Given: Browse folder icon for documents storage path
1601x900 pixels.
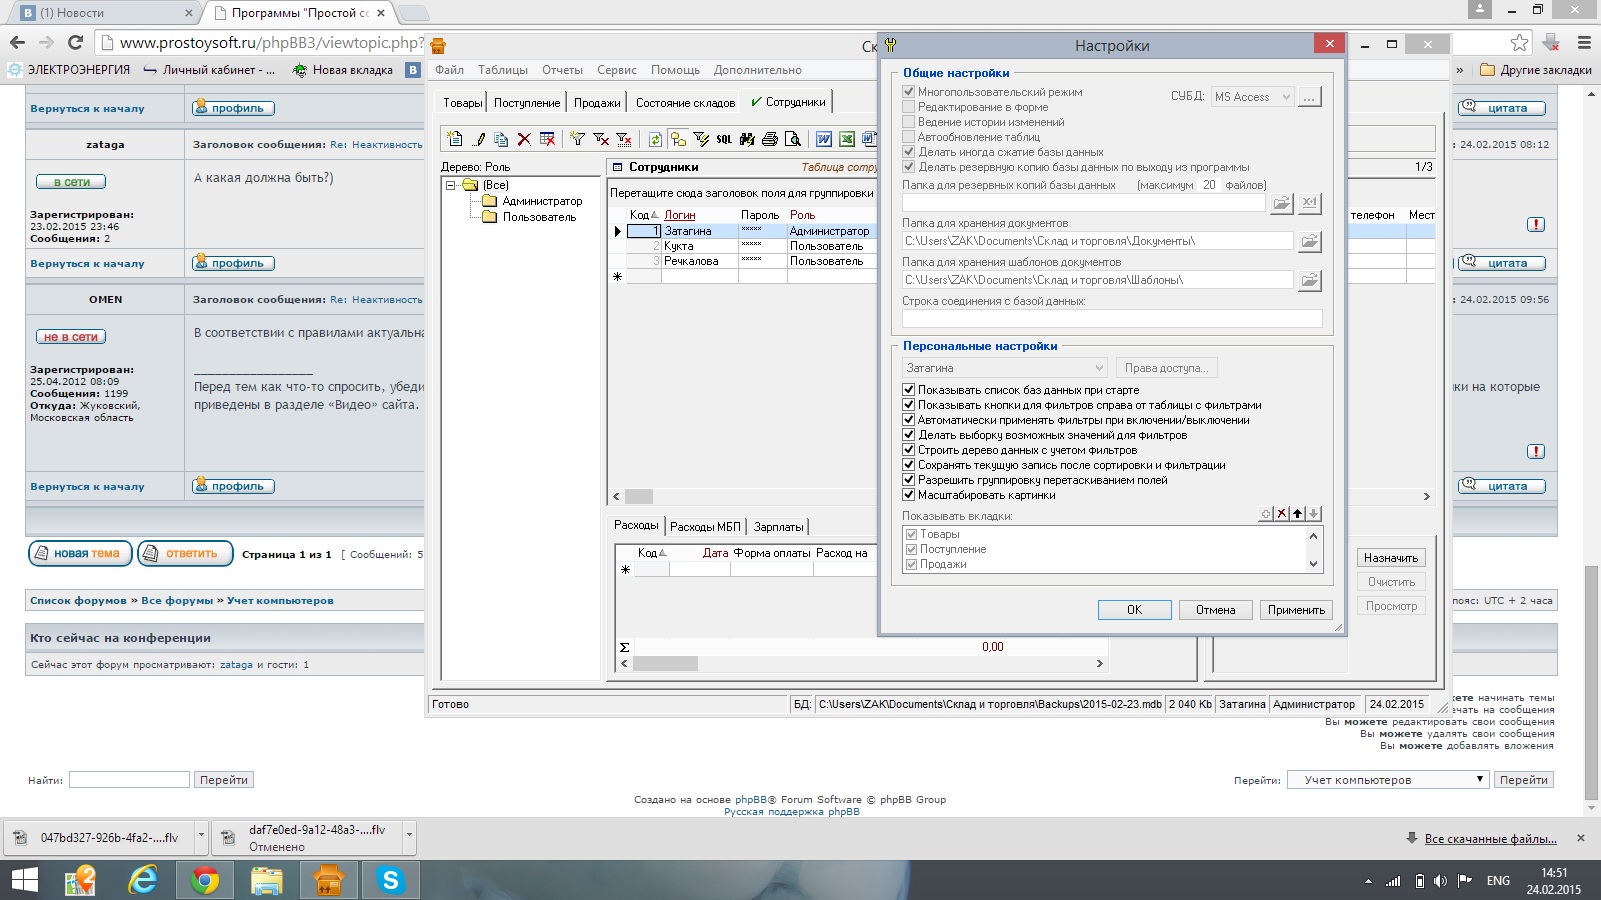Looking at the screenshot, I should tap(1309, 241).
